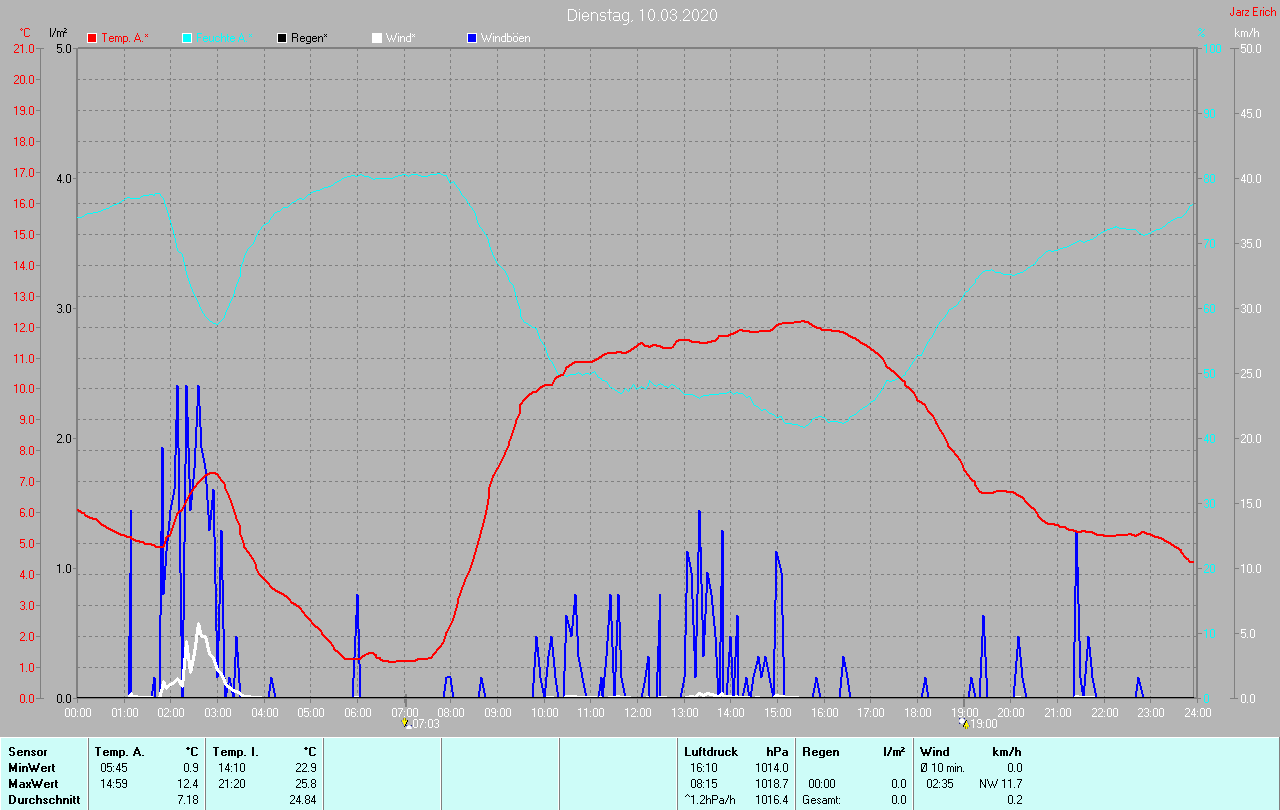Screen dimensions: 1280x810
Task: Click the sunset icon at 19:00
Action: click(965, 723)
